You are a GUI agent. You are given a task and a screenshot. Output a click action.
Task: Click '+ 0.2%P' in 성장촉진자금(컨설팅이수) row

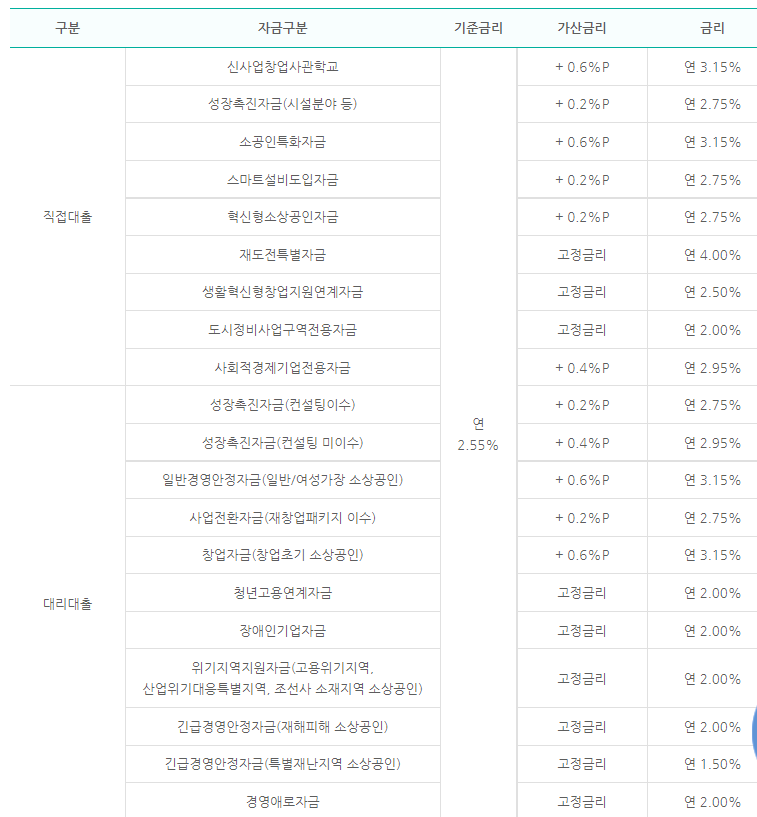[x=582, y=405]
